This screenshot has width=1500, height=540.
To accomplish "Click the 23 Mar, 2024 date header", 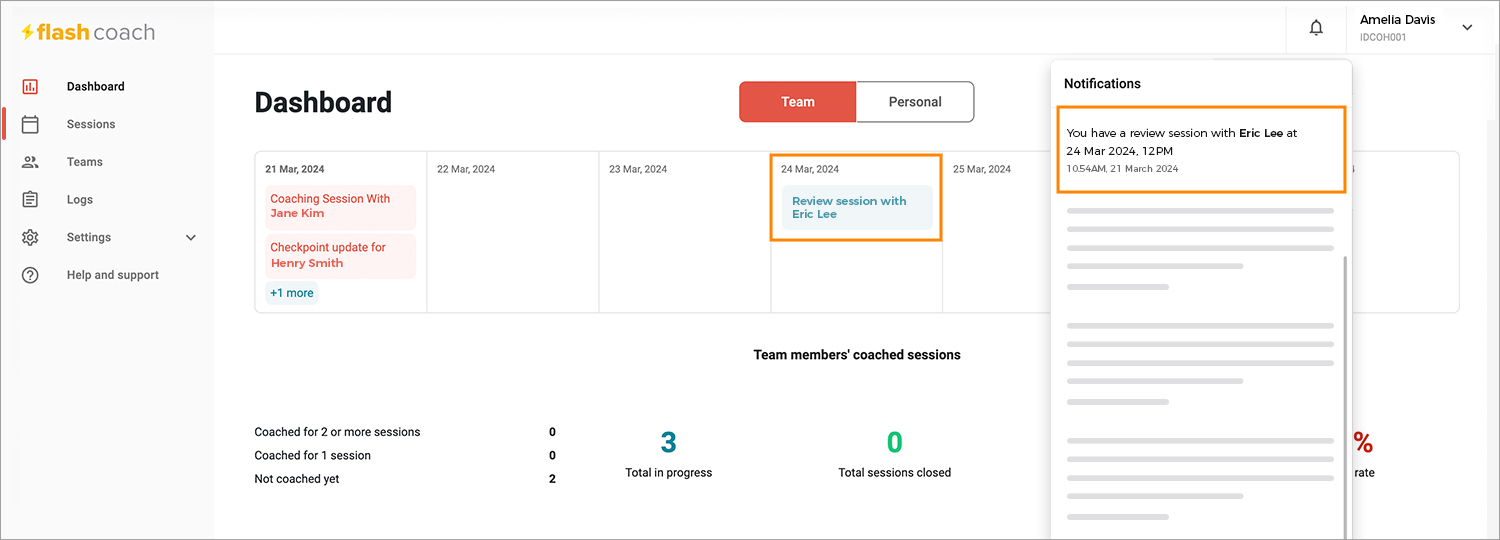I will point(638,169).
